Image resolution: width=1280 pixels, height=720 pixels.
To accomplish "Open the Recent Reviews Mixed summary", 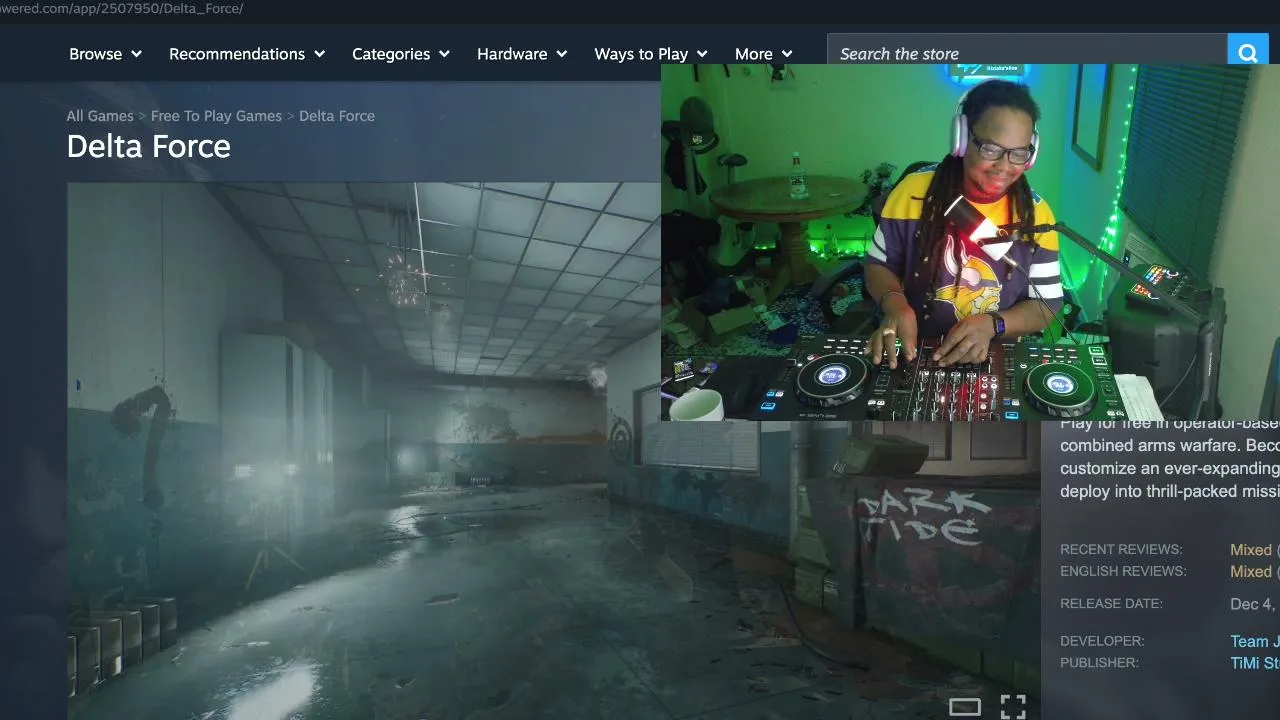I will click(x=1254, y=550).
